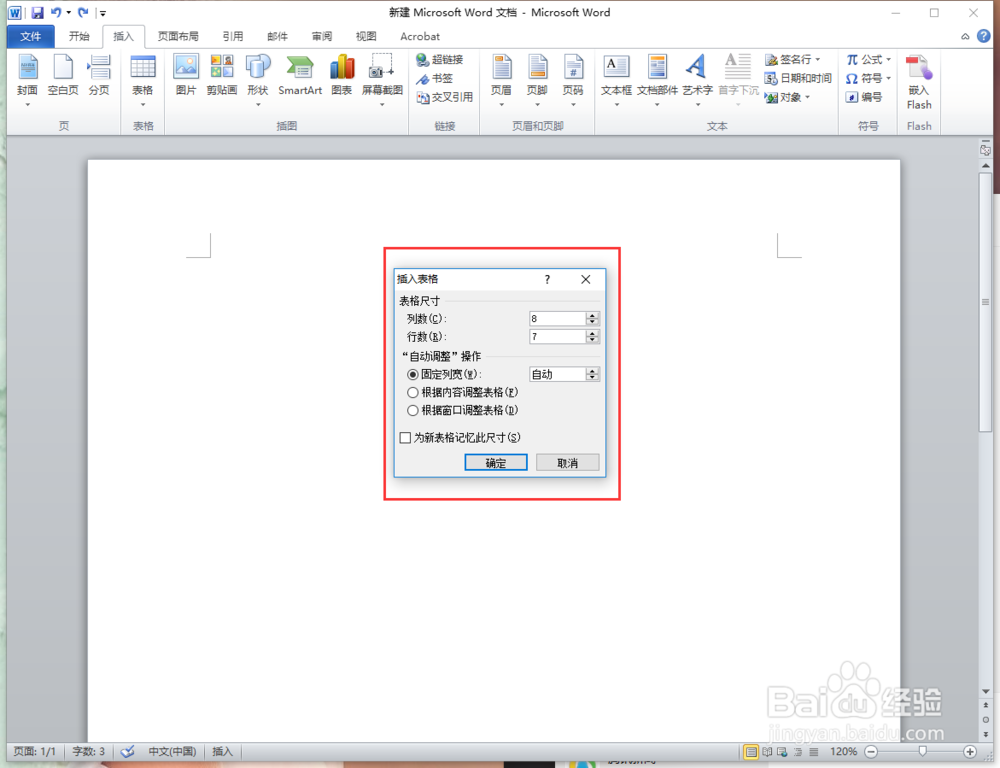Insert a SmartArt graphic
Image resolution: width=1000 pixels, height=768 pixels.
coord(300,75)
